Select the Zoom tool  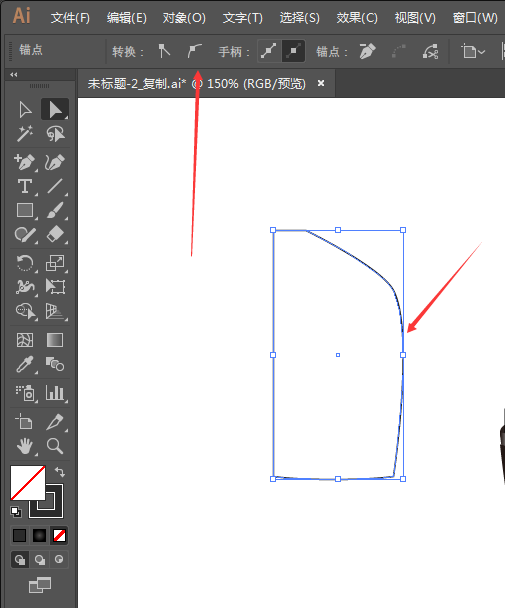tap(55, 446)
